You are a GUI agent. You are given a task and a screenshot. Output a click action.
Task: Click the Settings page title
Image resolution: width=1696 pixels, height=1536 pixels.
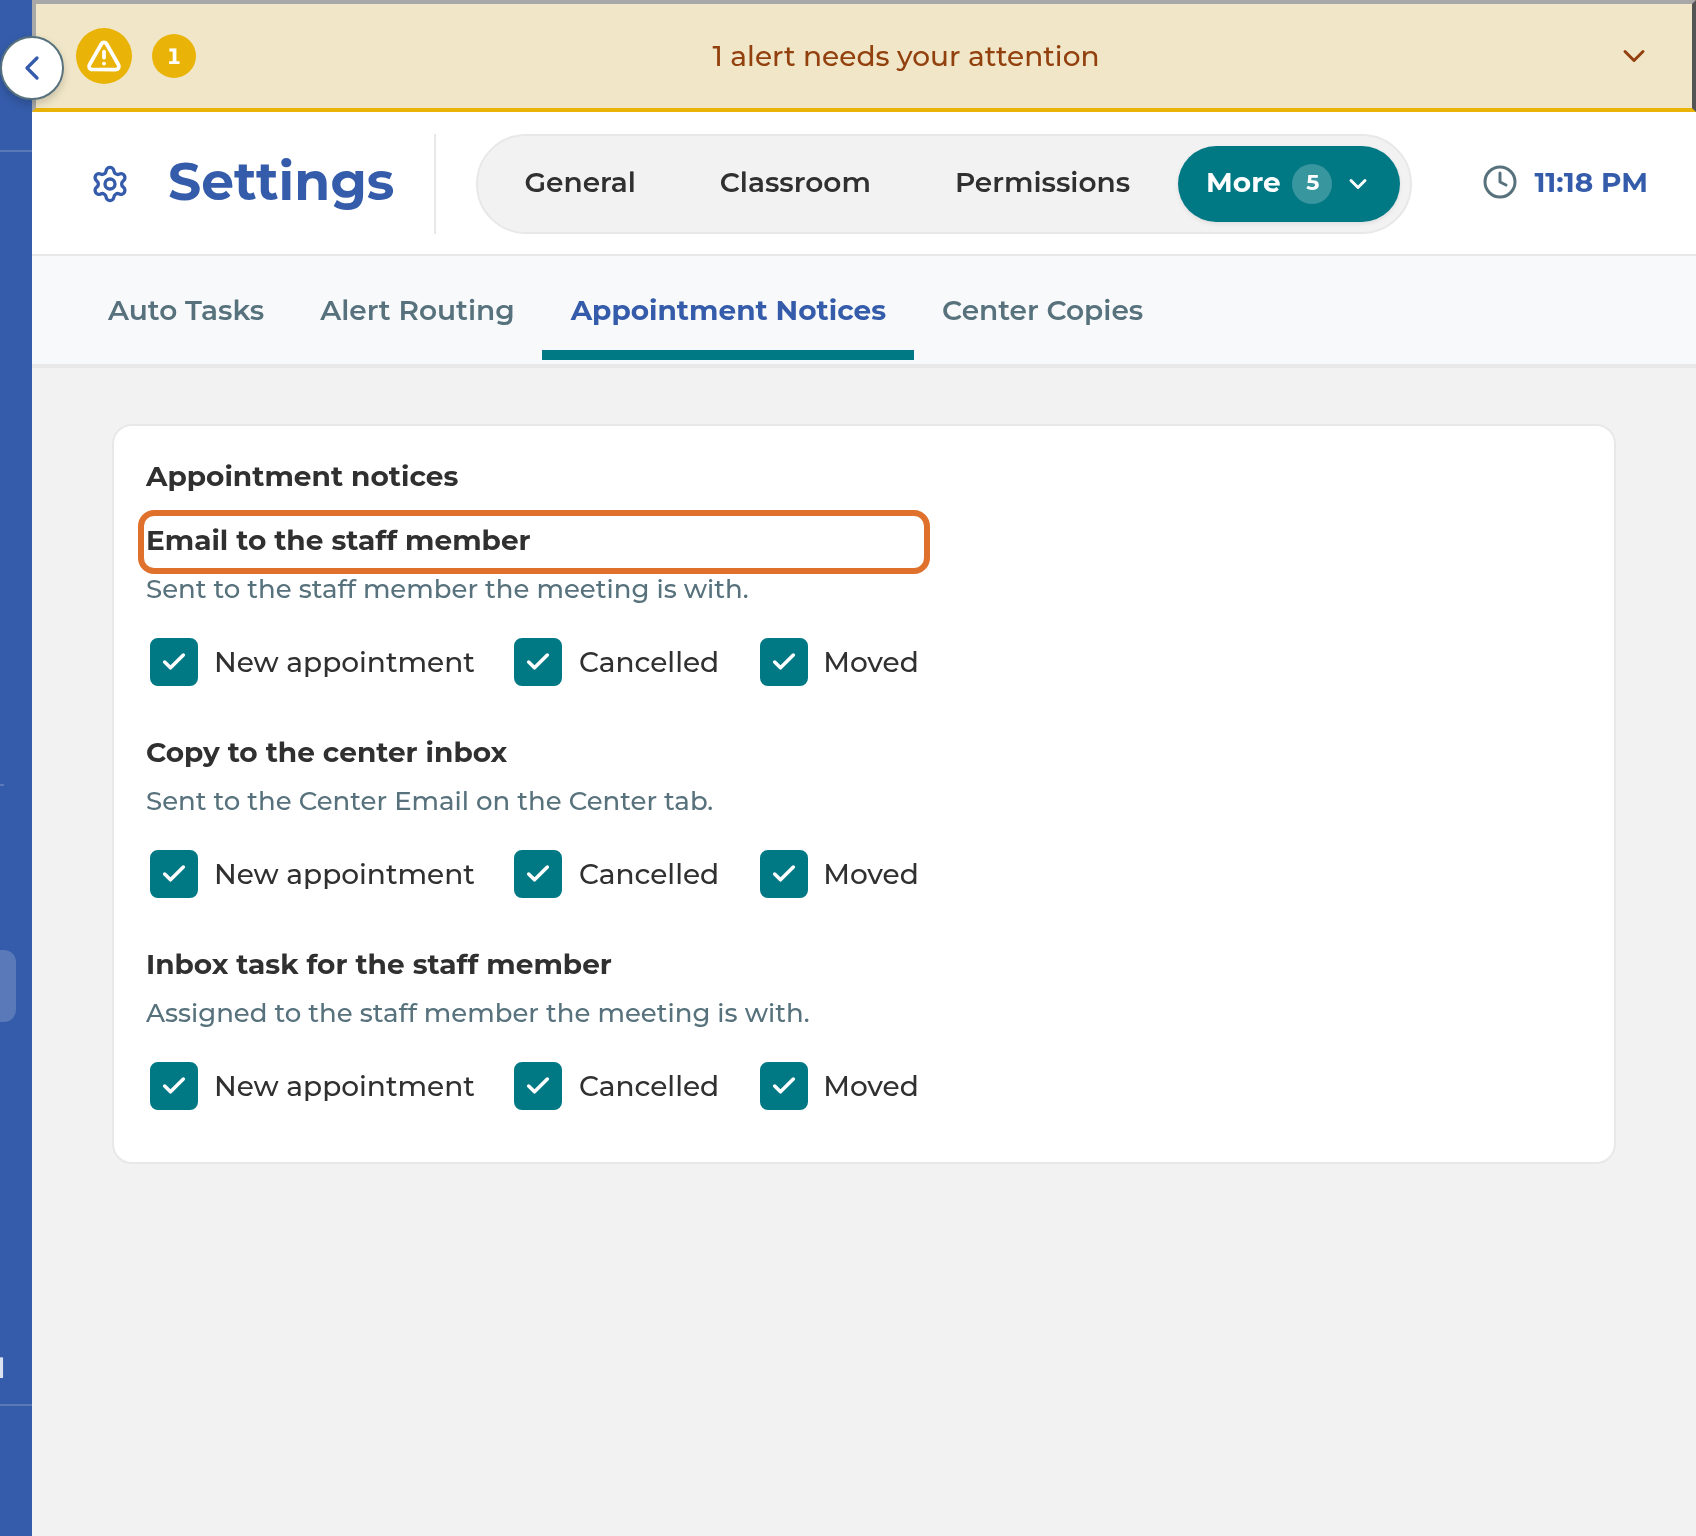tap(281, 182)
